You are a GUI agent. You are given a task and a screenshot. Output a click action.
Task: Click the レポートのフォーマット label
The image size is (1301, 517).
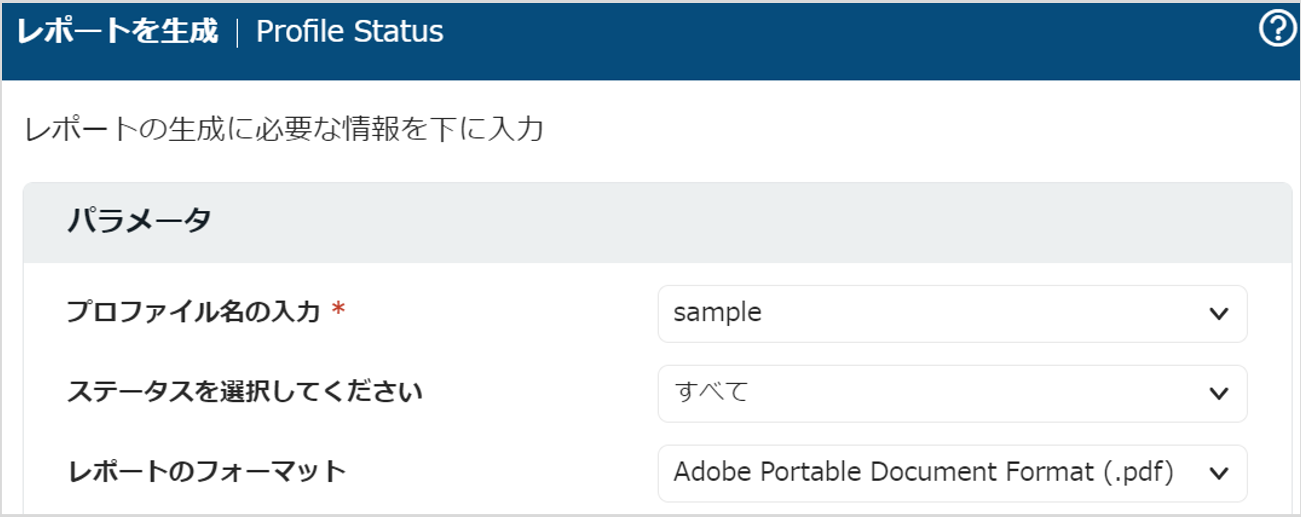(206, 472)
